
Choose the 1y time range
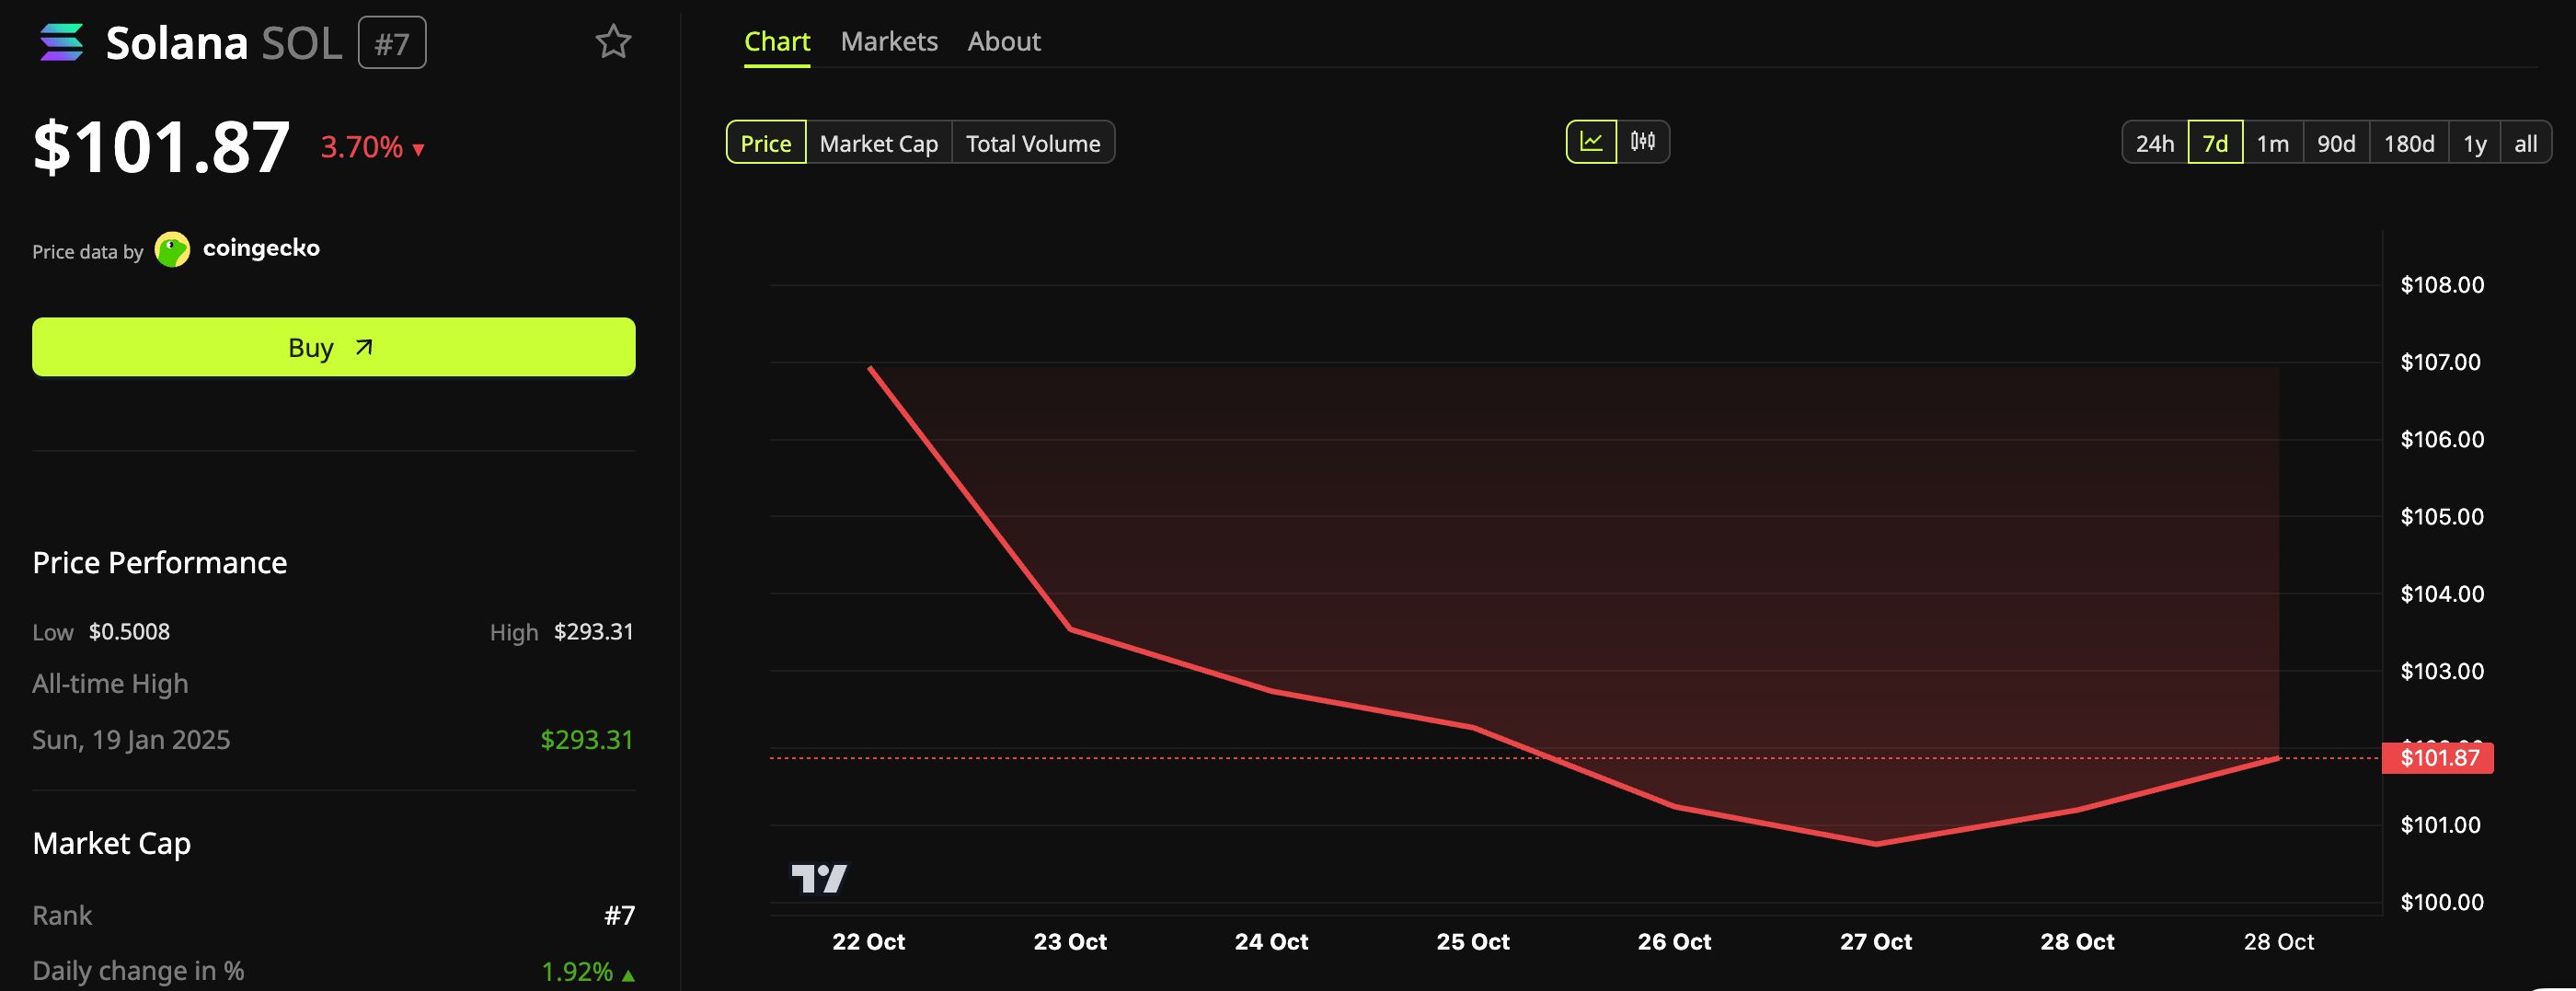pyautogui.click(x=2475, y=143)
